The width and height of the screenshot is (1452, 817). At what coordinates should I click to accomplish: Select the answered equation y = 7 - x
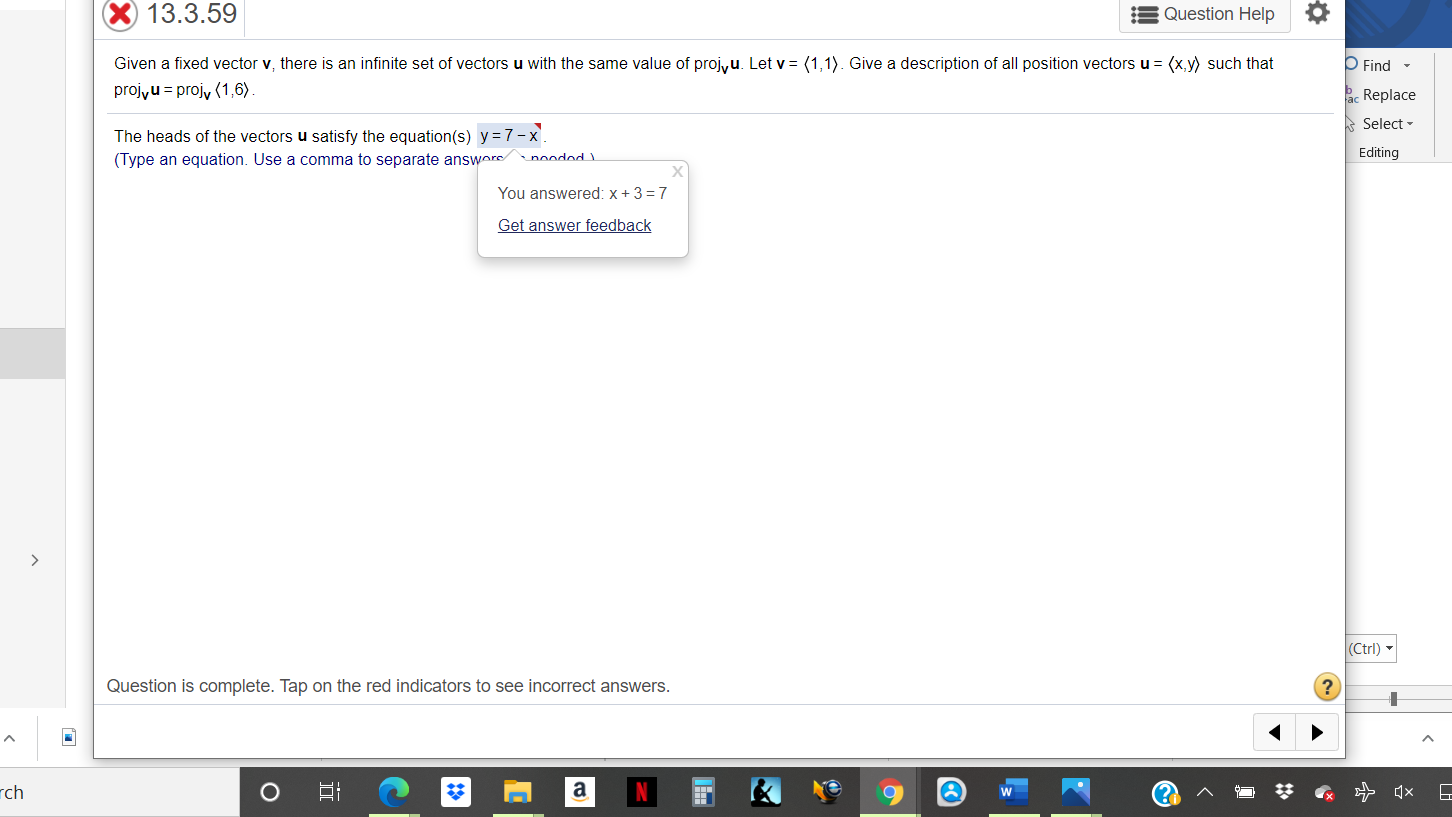coord(507,134)
